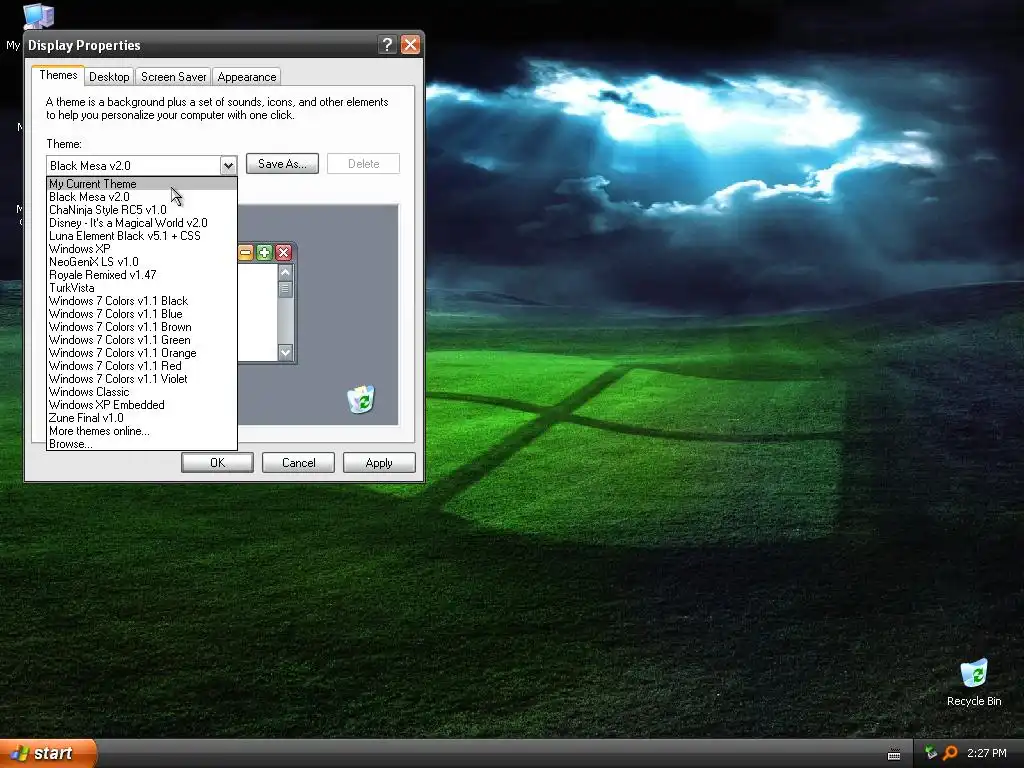Select Windows 7 Colors v1.1 Green

[142, 340]
